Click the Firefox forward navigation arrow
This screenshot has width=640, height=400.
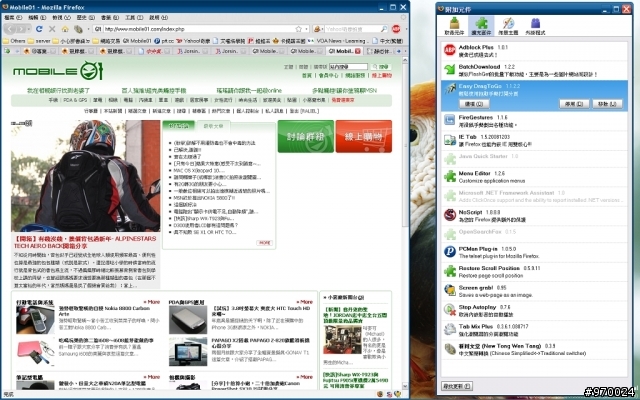pos(21,29)
